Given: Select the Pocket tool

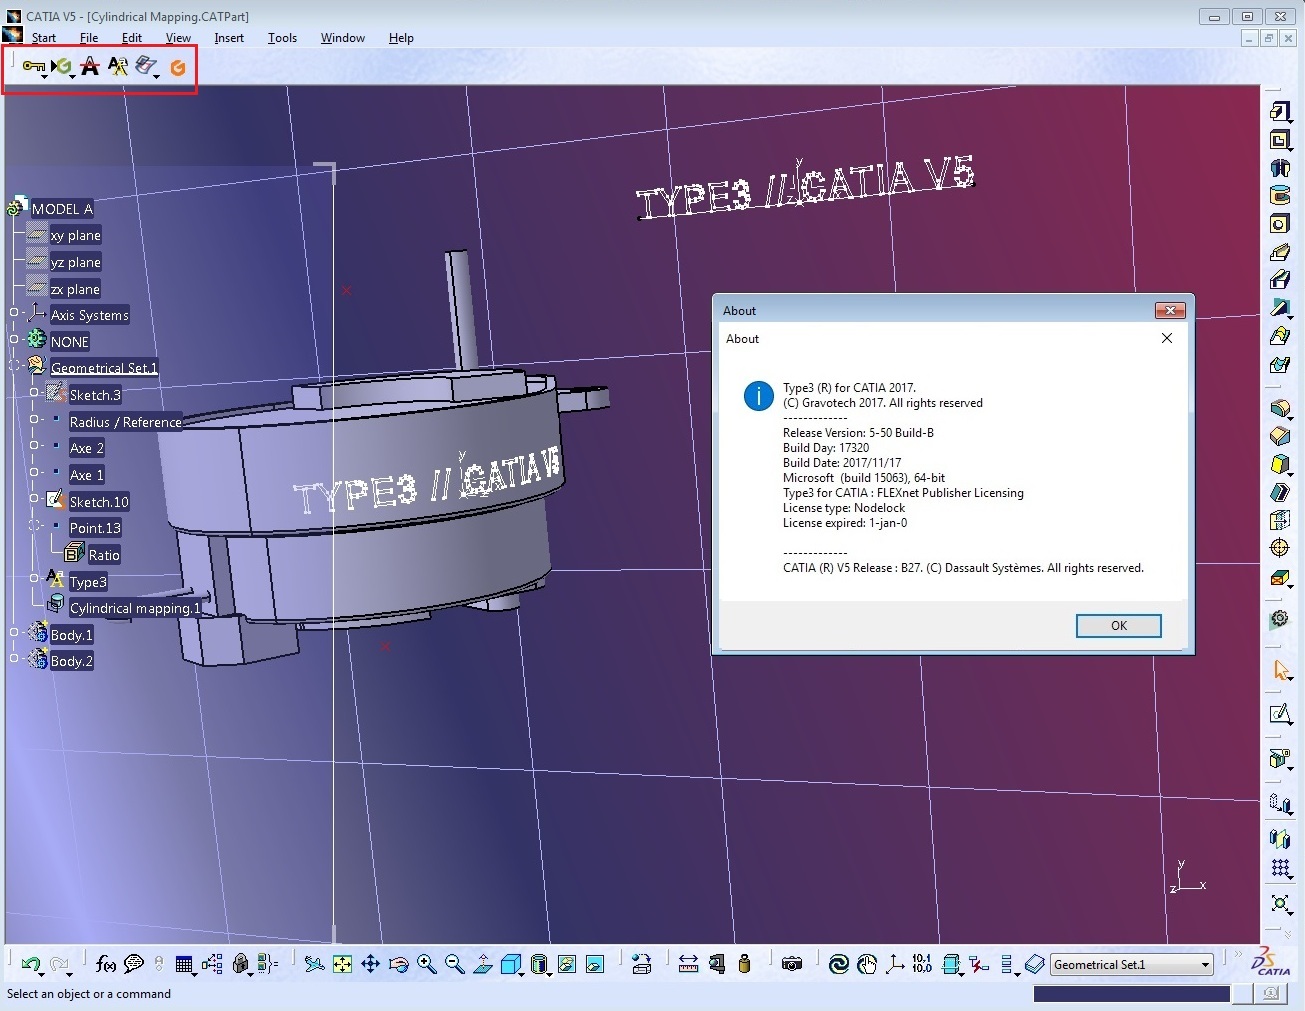Looking at the screenshot, I should (1280, 140).
